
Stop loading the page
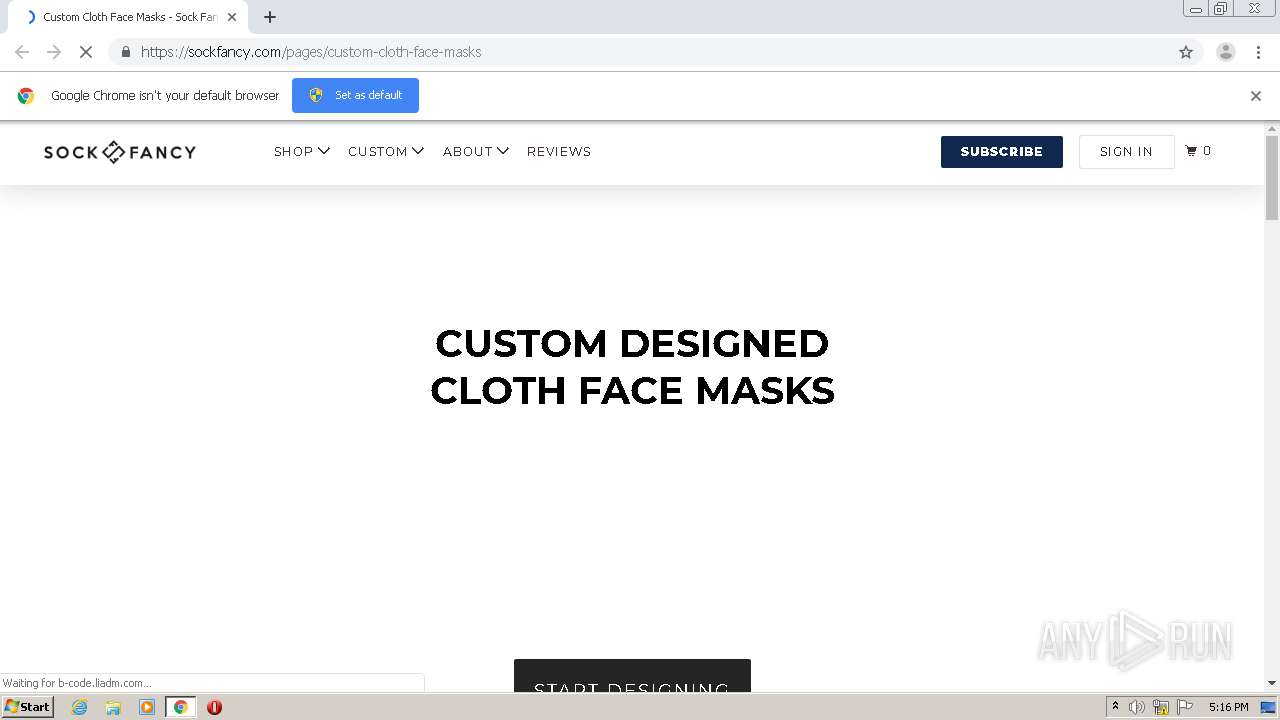86,52
